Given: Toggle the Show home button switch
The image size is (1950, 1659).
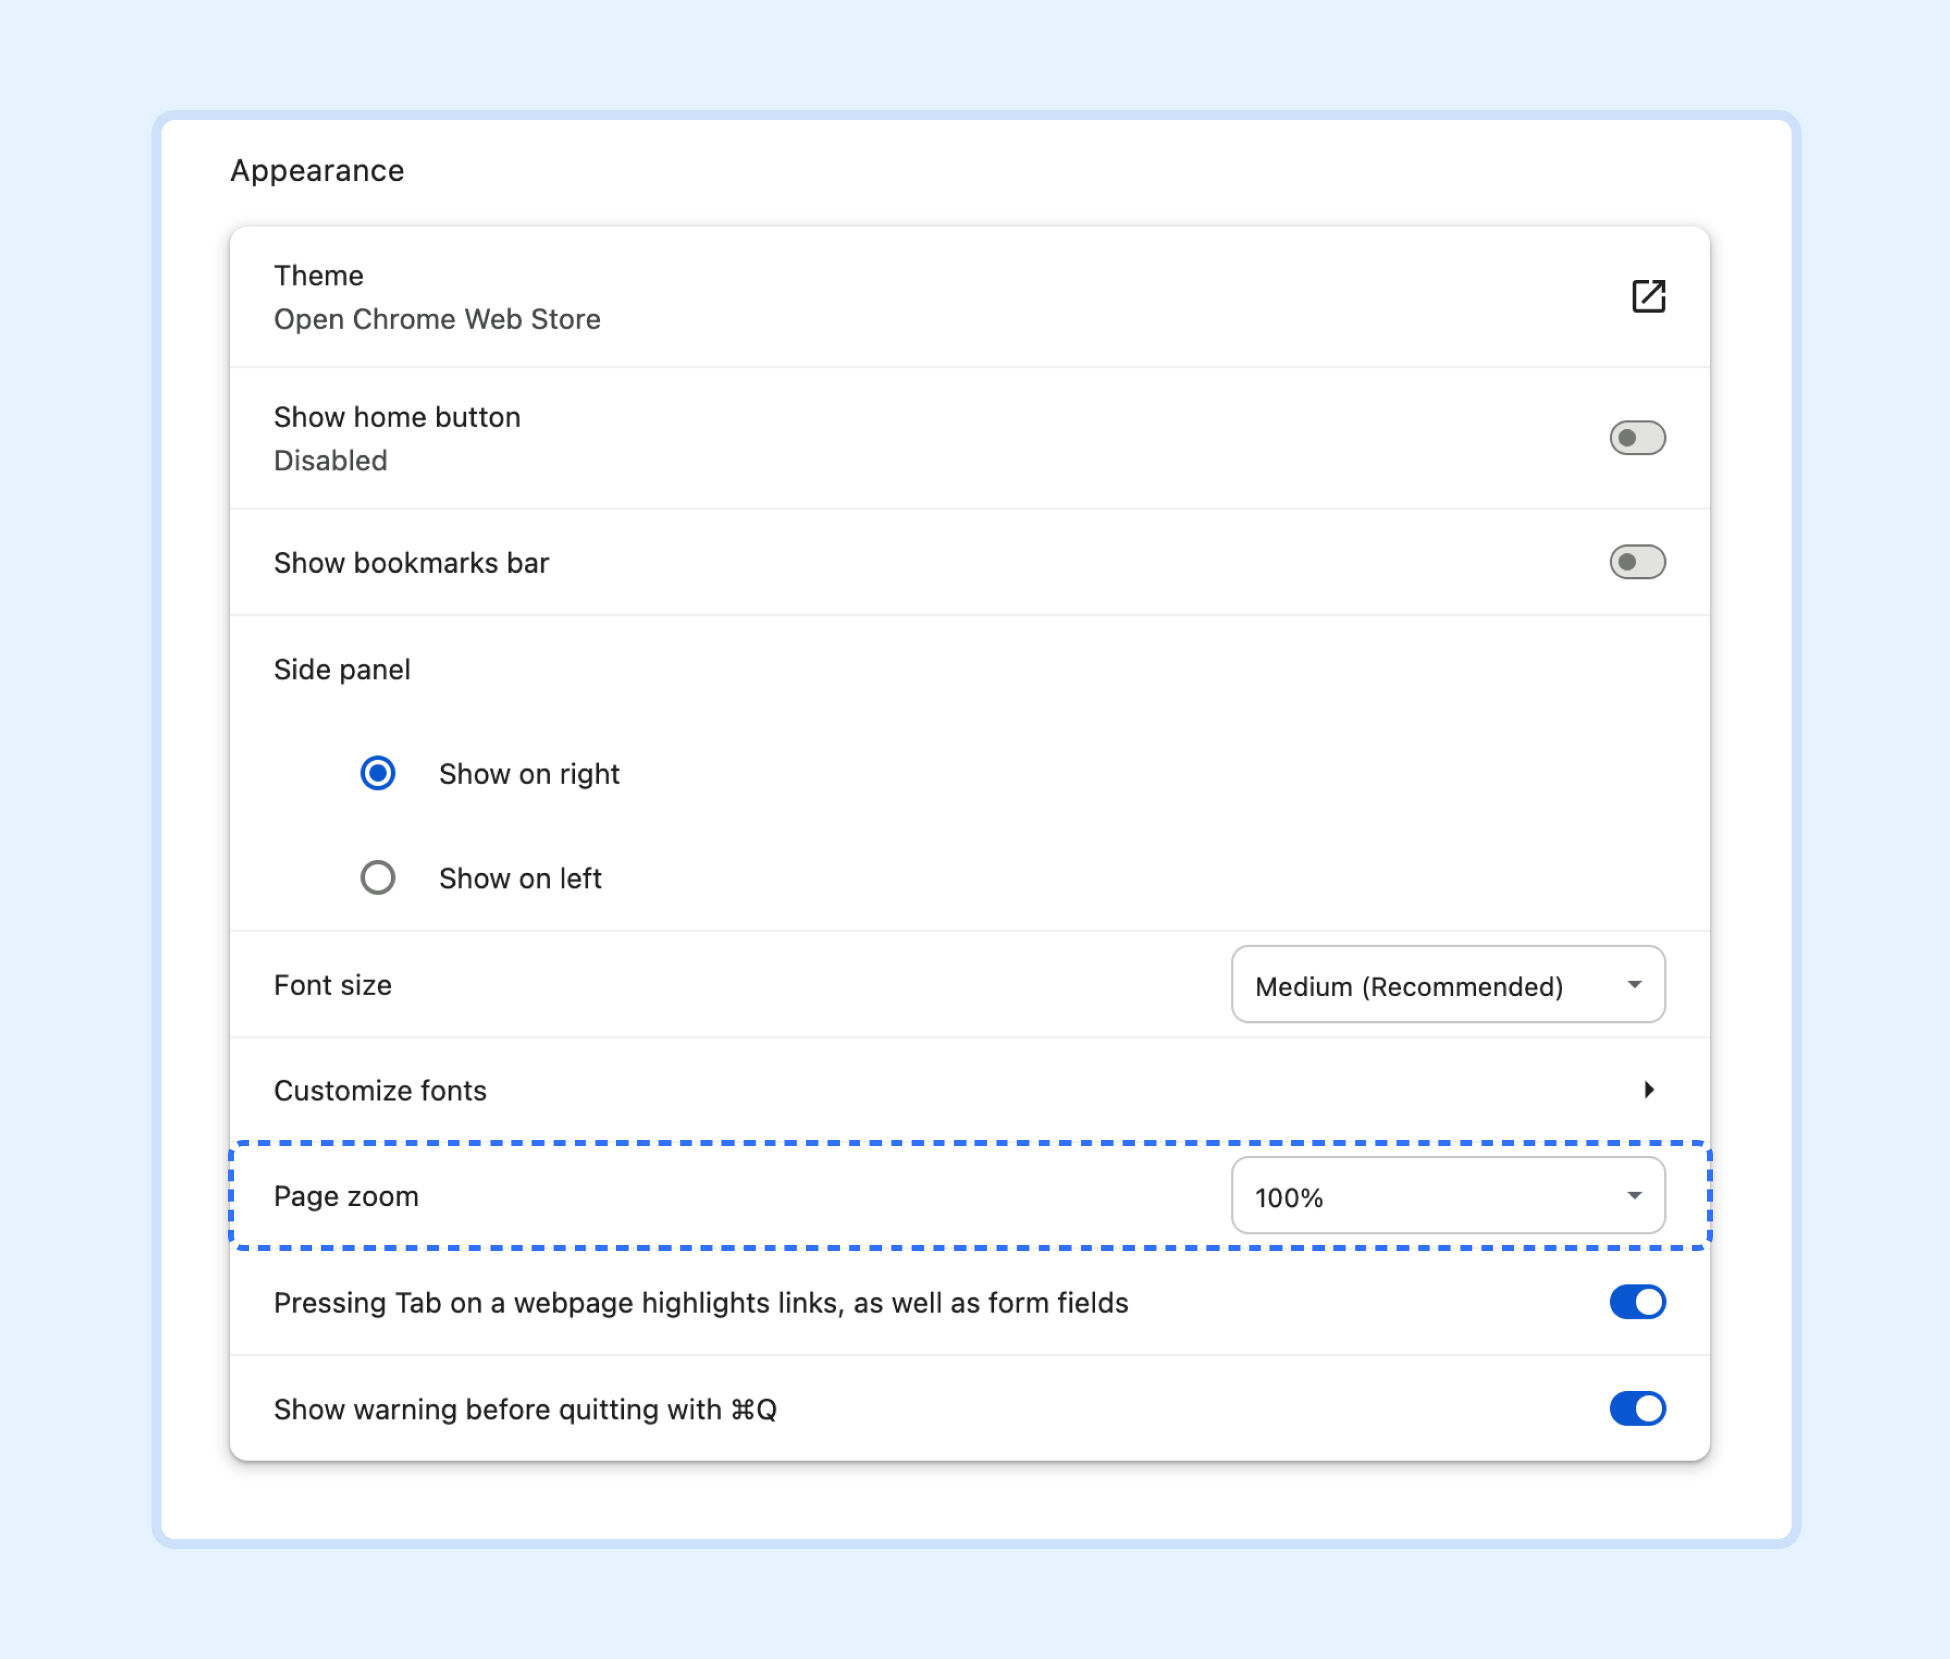Looking at the screenshot, I should click(1637, 438).
